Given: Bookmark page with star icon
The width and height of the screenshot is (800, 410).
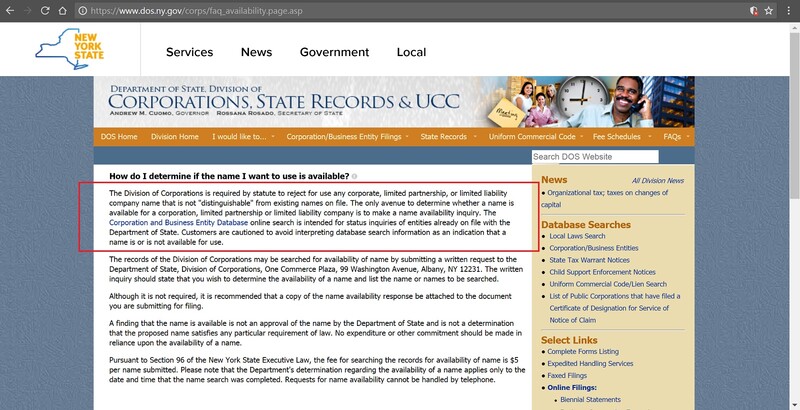Looking at the screenshot, I should tap(768, 11).
